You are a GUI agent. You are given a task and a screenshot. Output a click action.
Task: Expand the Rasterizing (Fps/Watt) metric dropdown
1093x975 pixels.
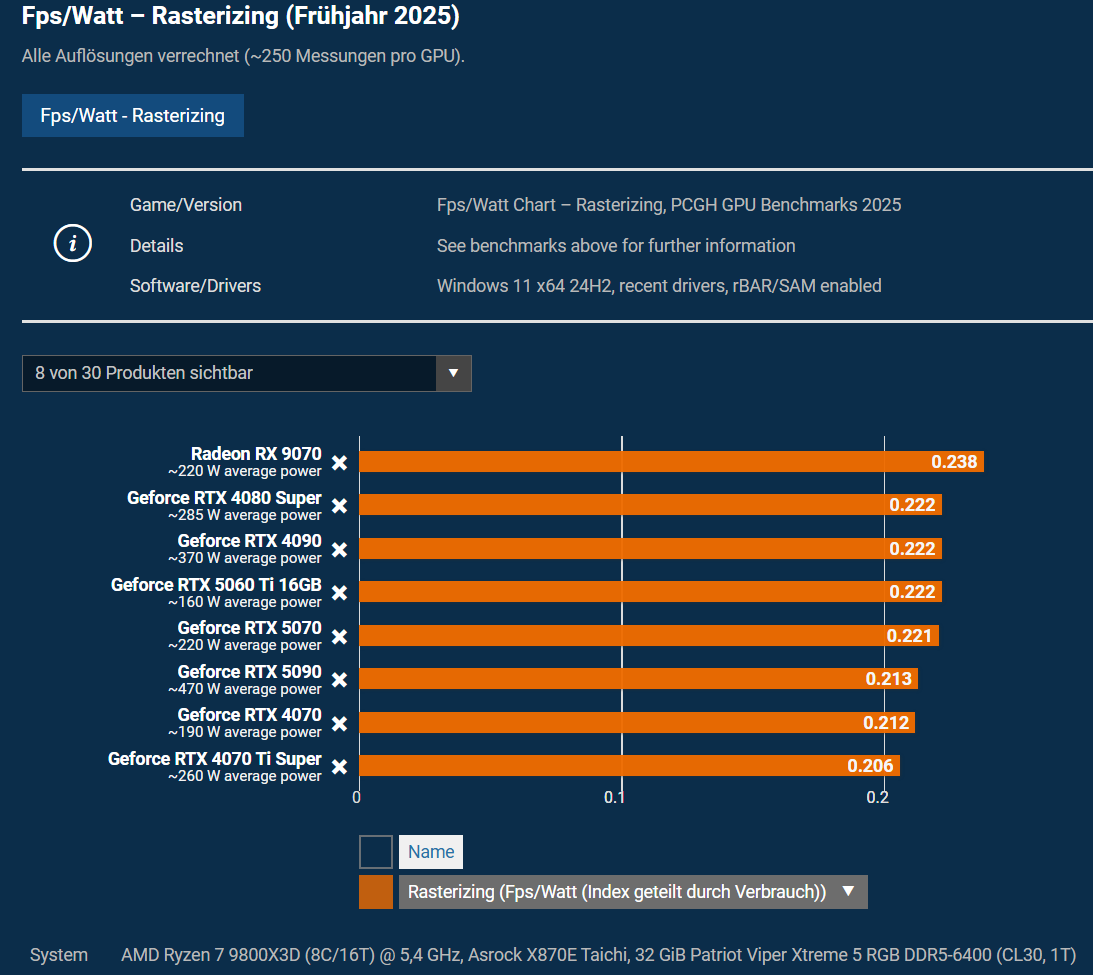pyautogui.click(x=633, y=892)
